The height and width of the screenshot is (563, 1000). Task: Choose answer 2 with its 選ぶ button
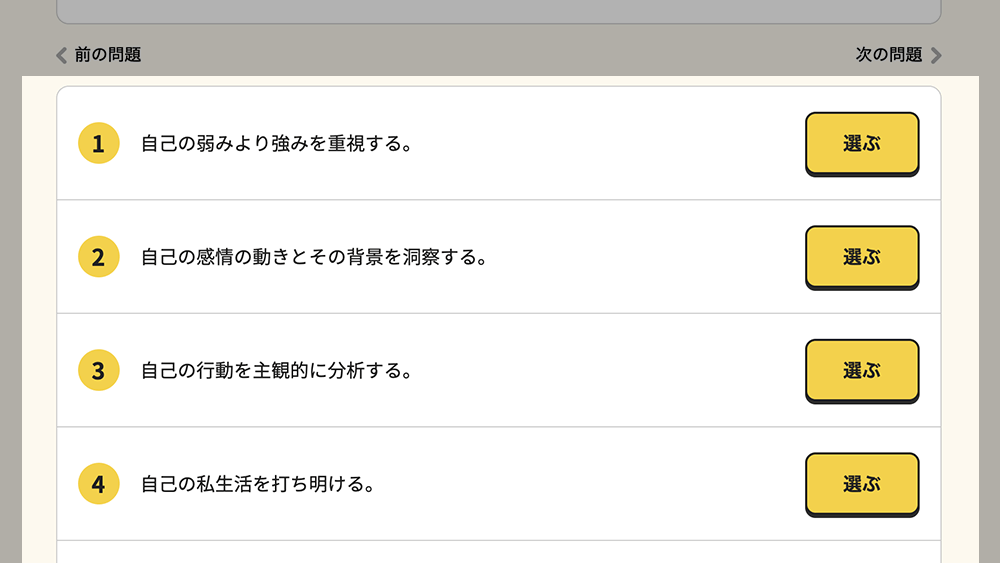click(861, 257)
